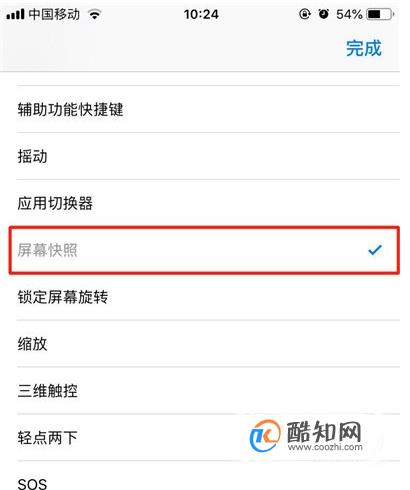Screen dimensions: 410x490
Task: Open the www.coozhi.com watermark link
Action: pyautogui.click(x=325, y=447)
